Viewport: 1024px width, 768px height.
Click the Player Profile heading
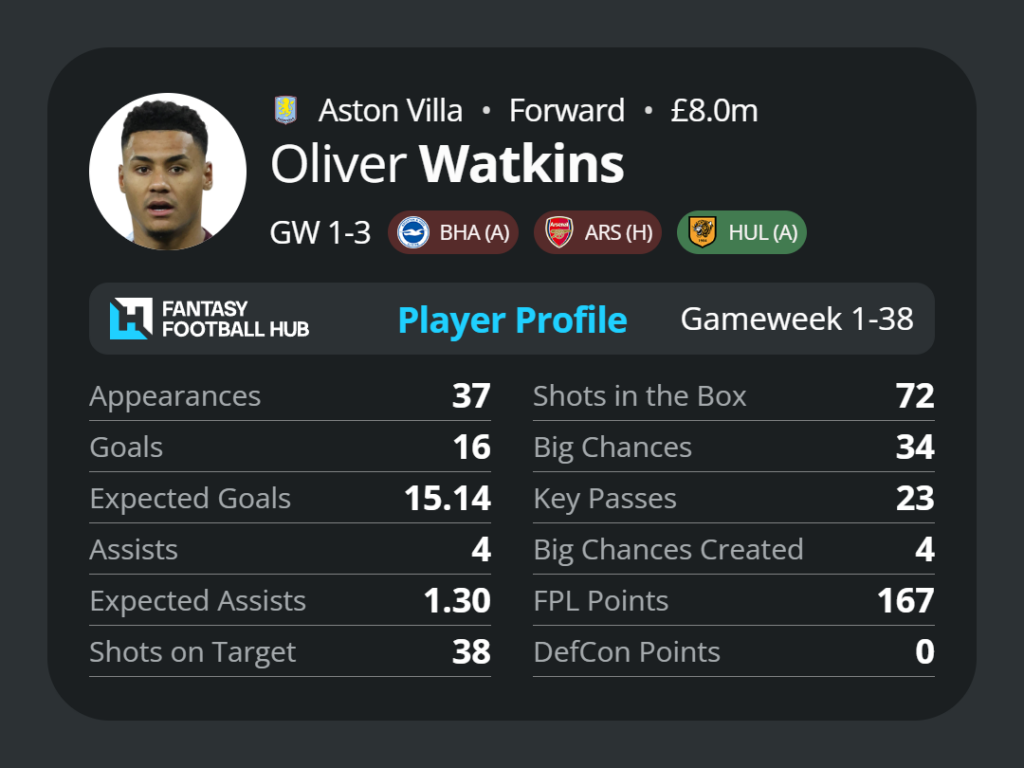click(x=513, y=320)
